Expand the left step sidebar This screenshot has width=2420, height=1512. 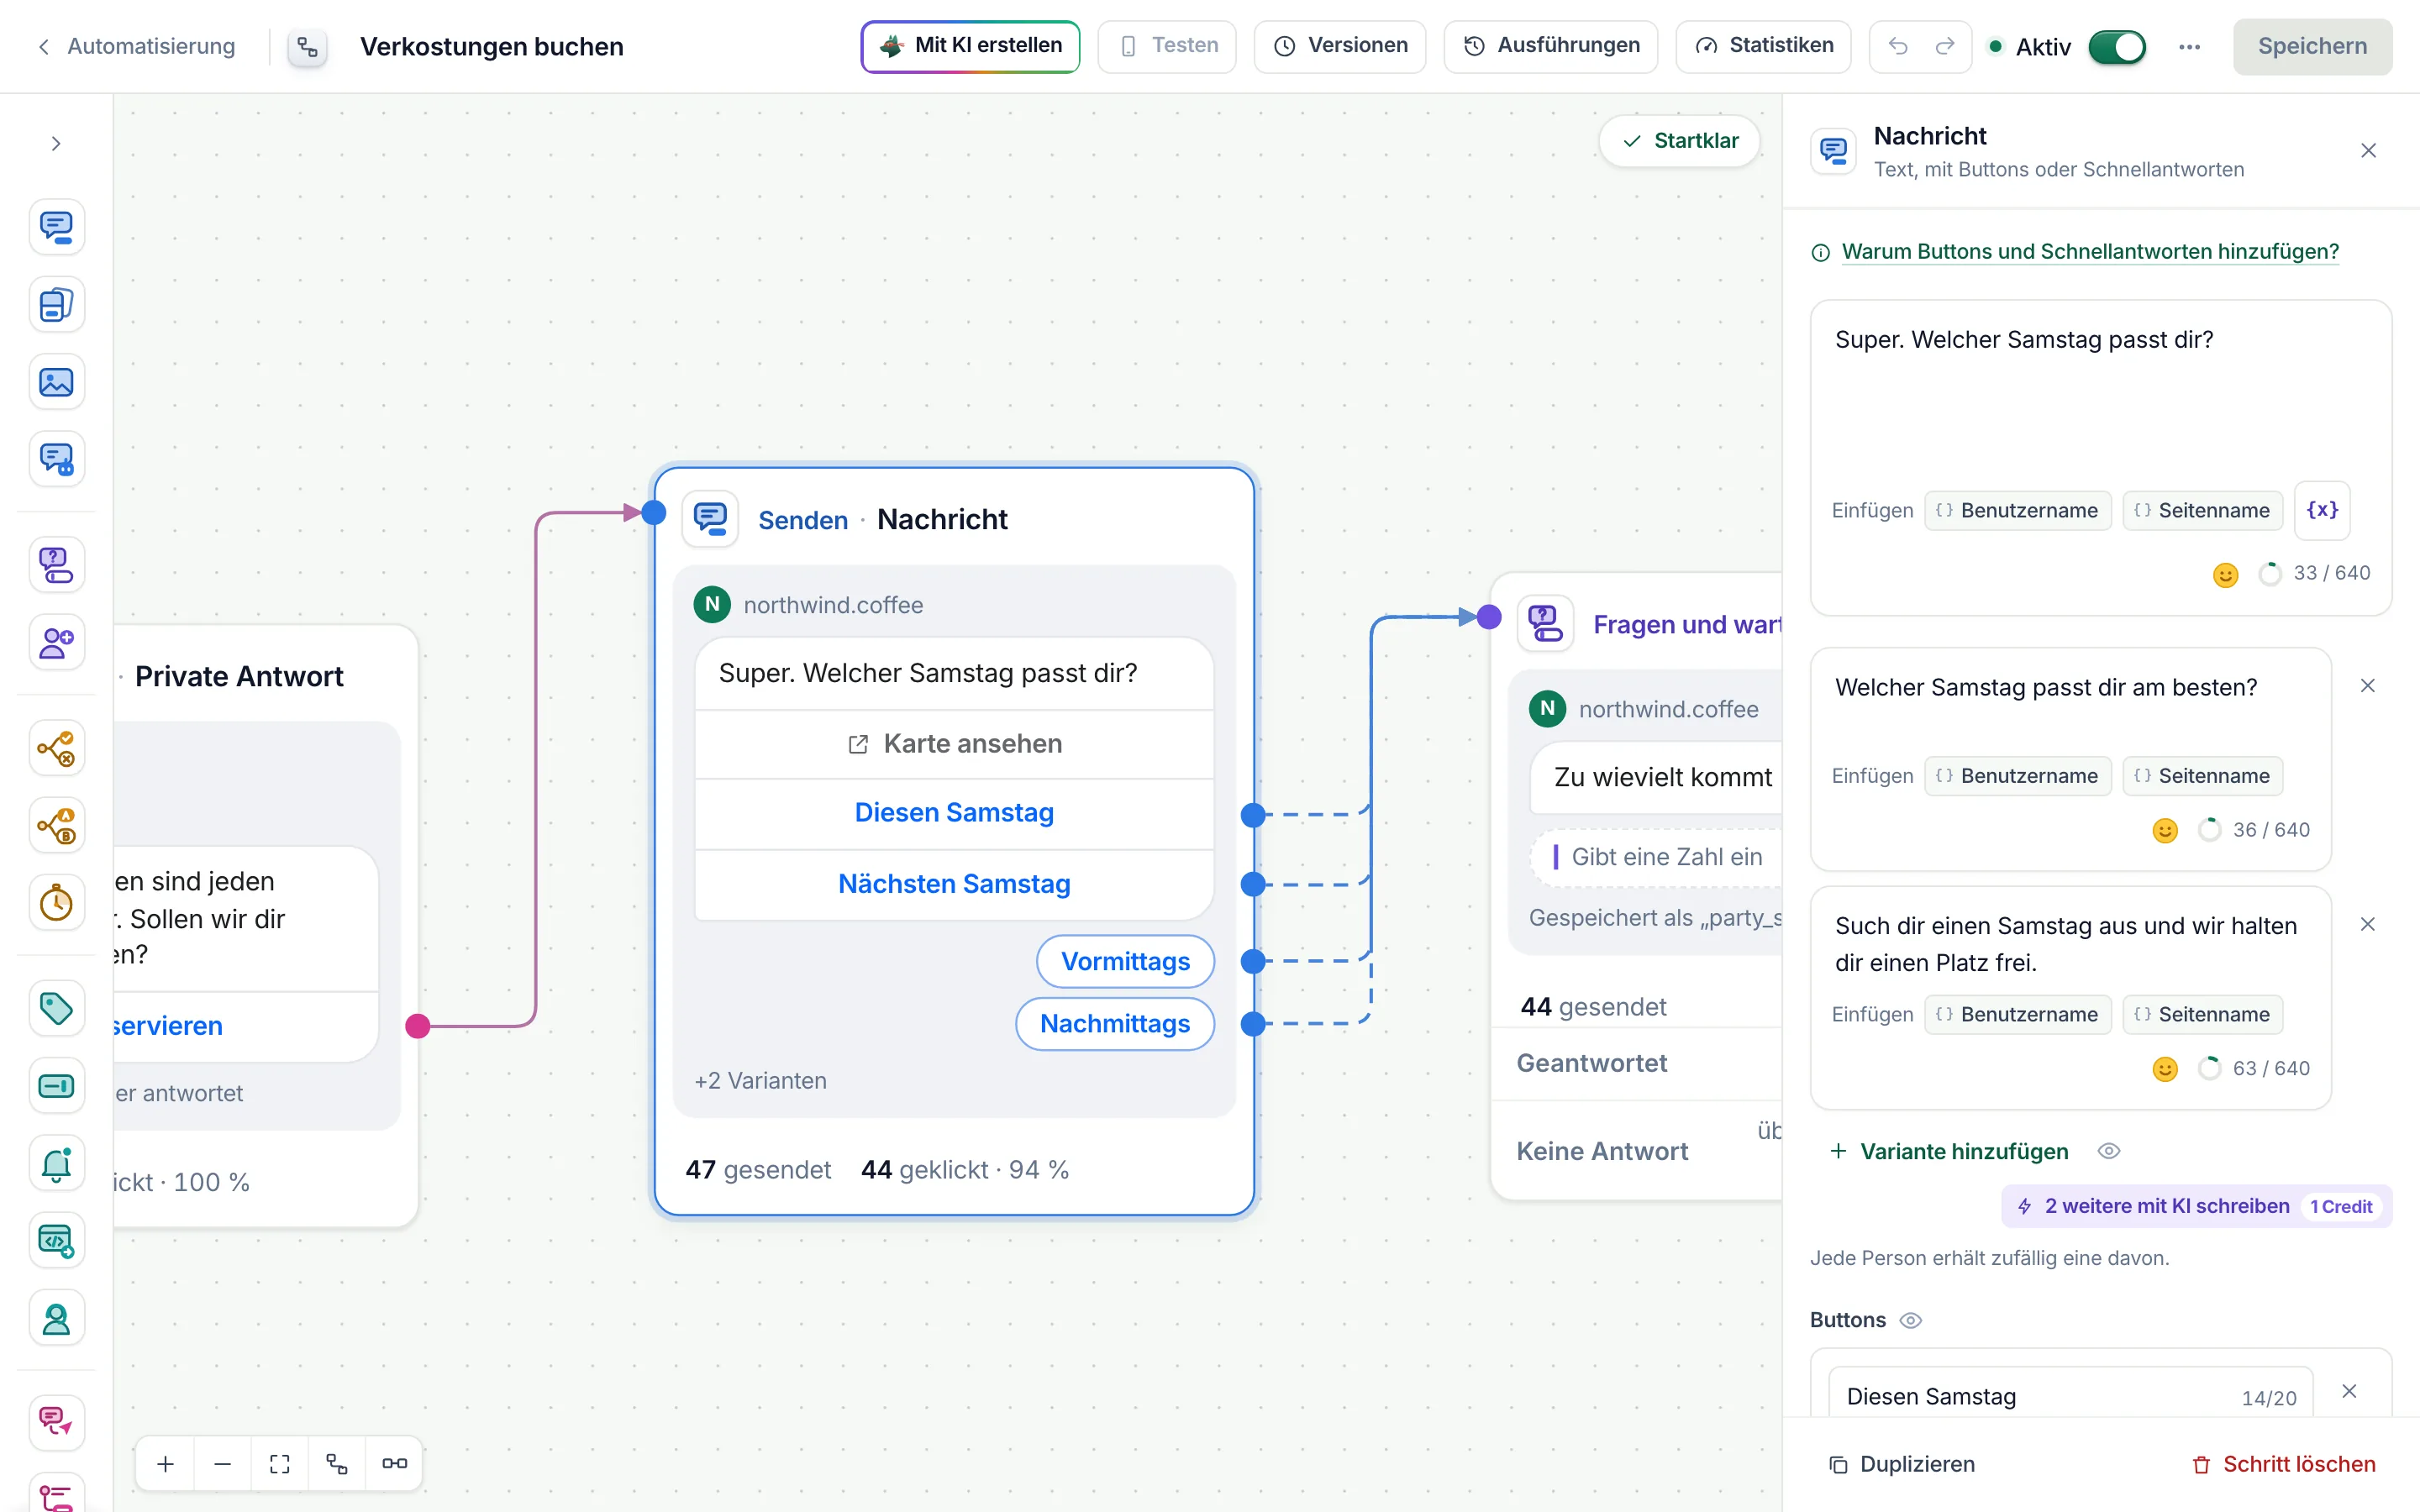click(56, 144)
